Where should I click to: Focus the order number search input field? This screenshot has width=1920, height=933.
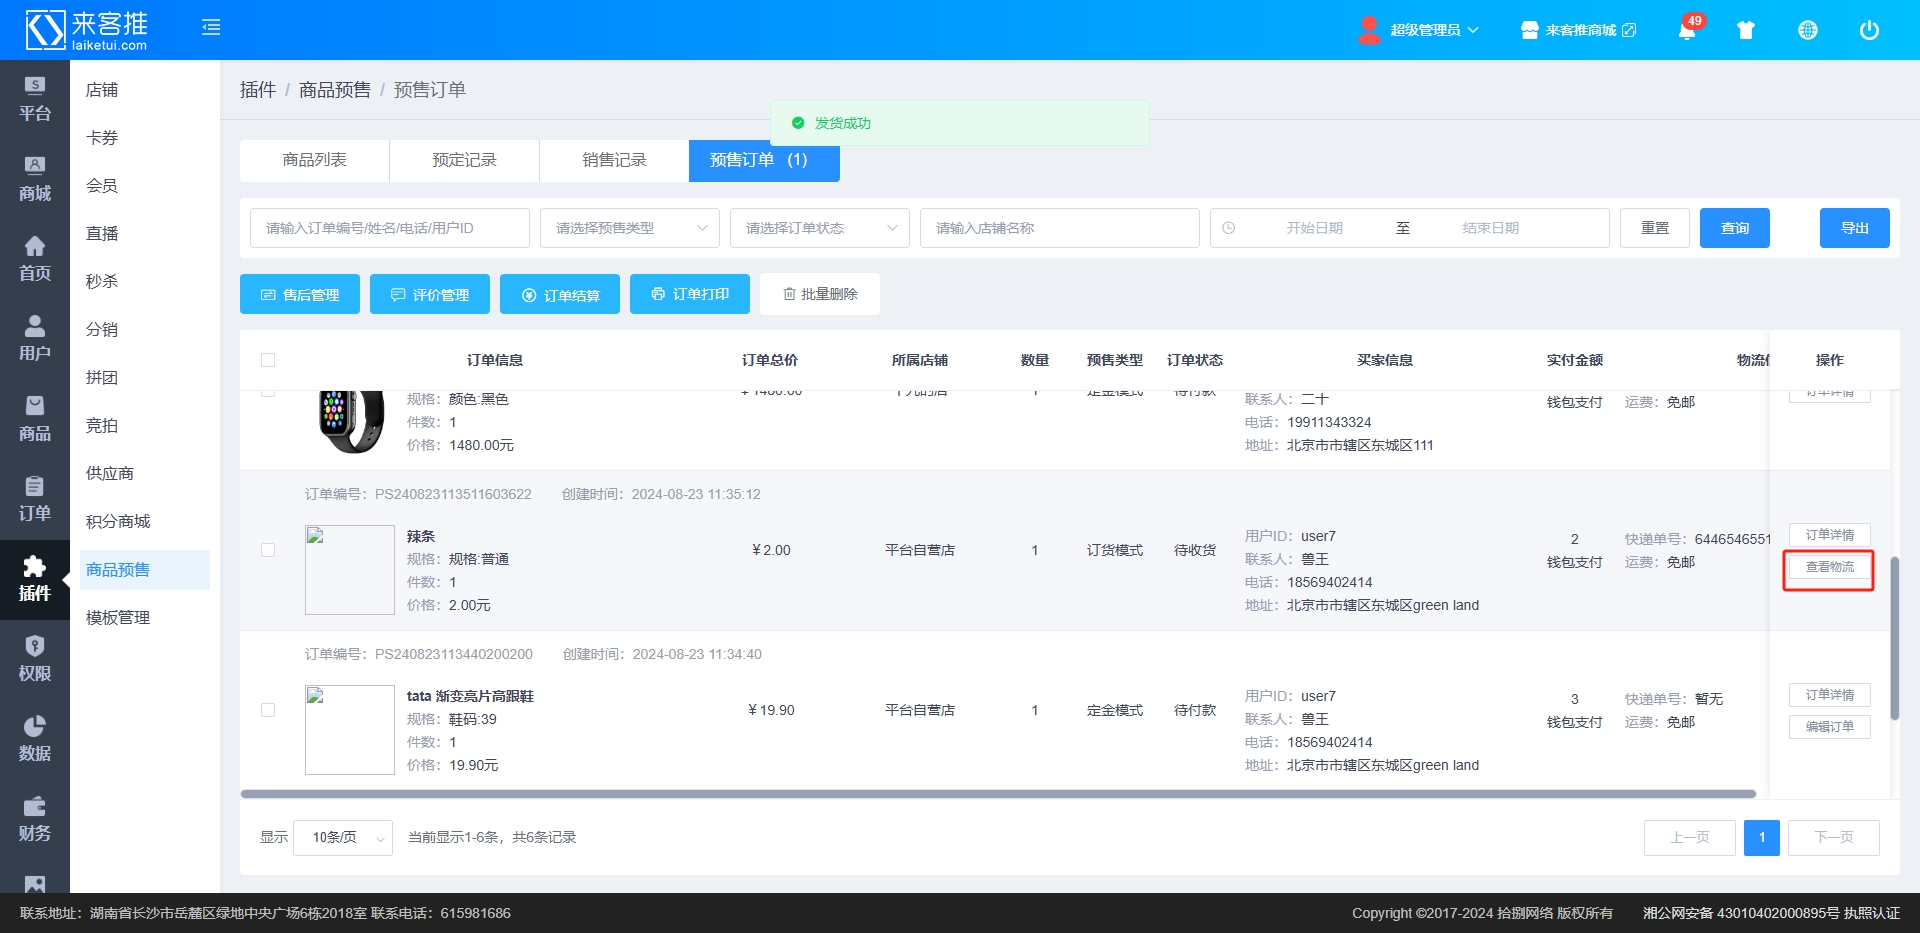click(x=390, y=228)
